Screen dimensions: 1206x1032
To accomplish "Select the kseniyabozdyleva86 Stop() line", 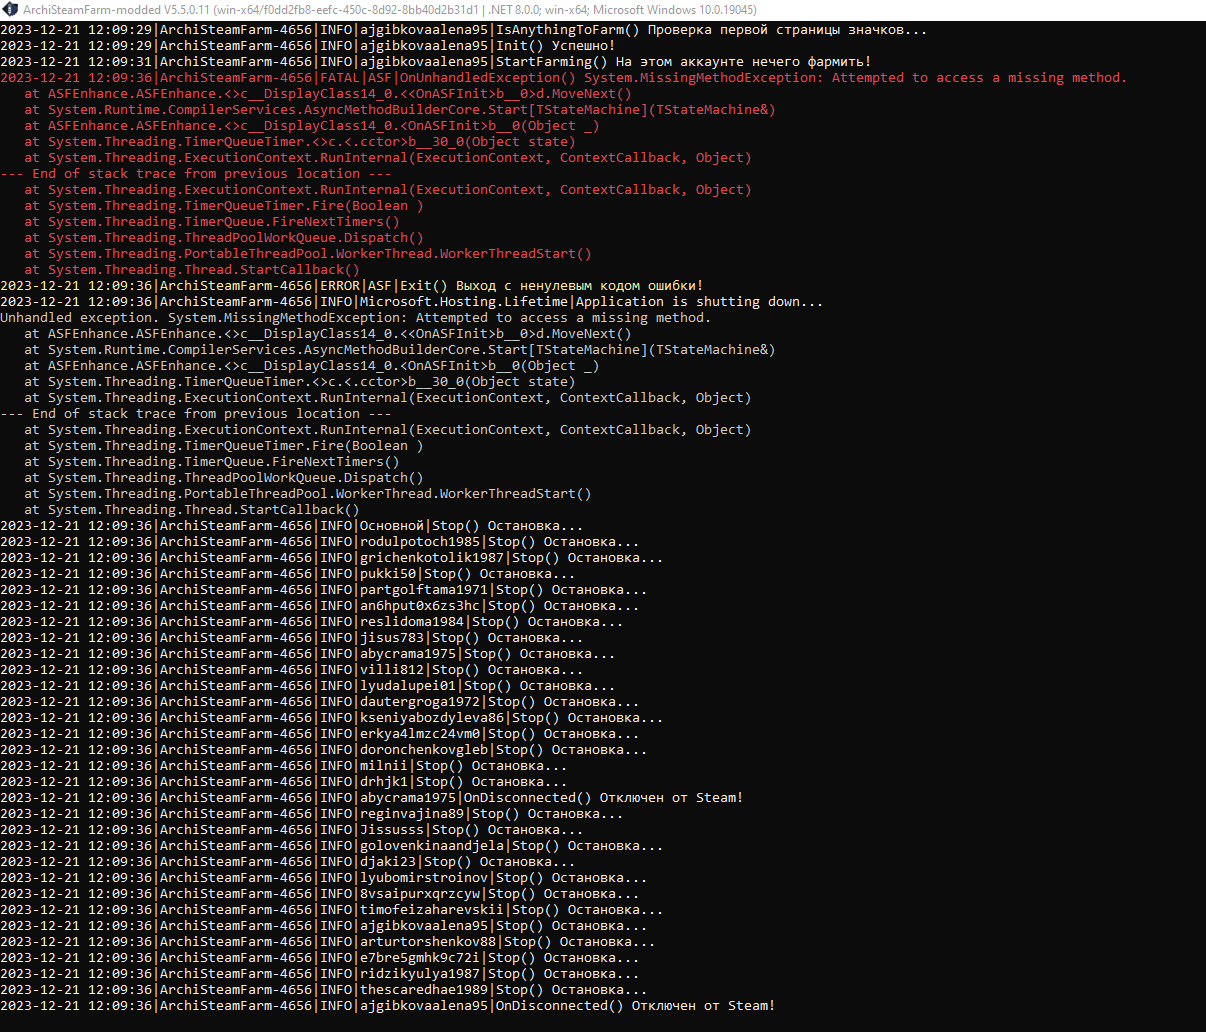I will (x=332, y=718).
